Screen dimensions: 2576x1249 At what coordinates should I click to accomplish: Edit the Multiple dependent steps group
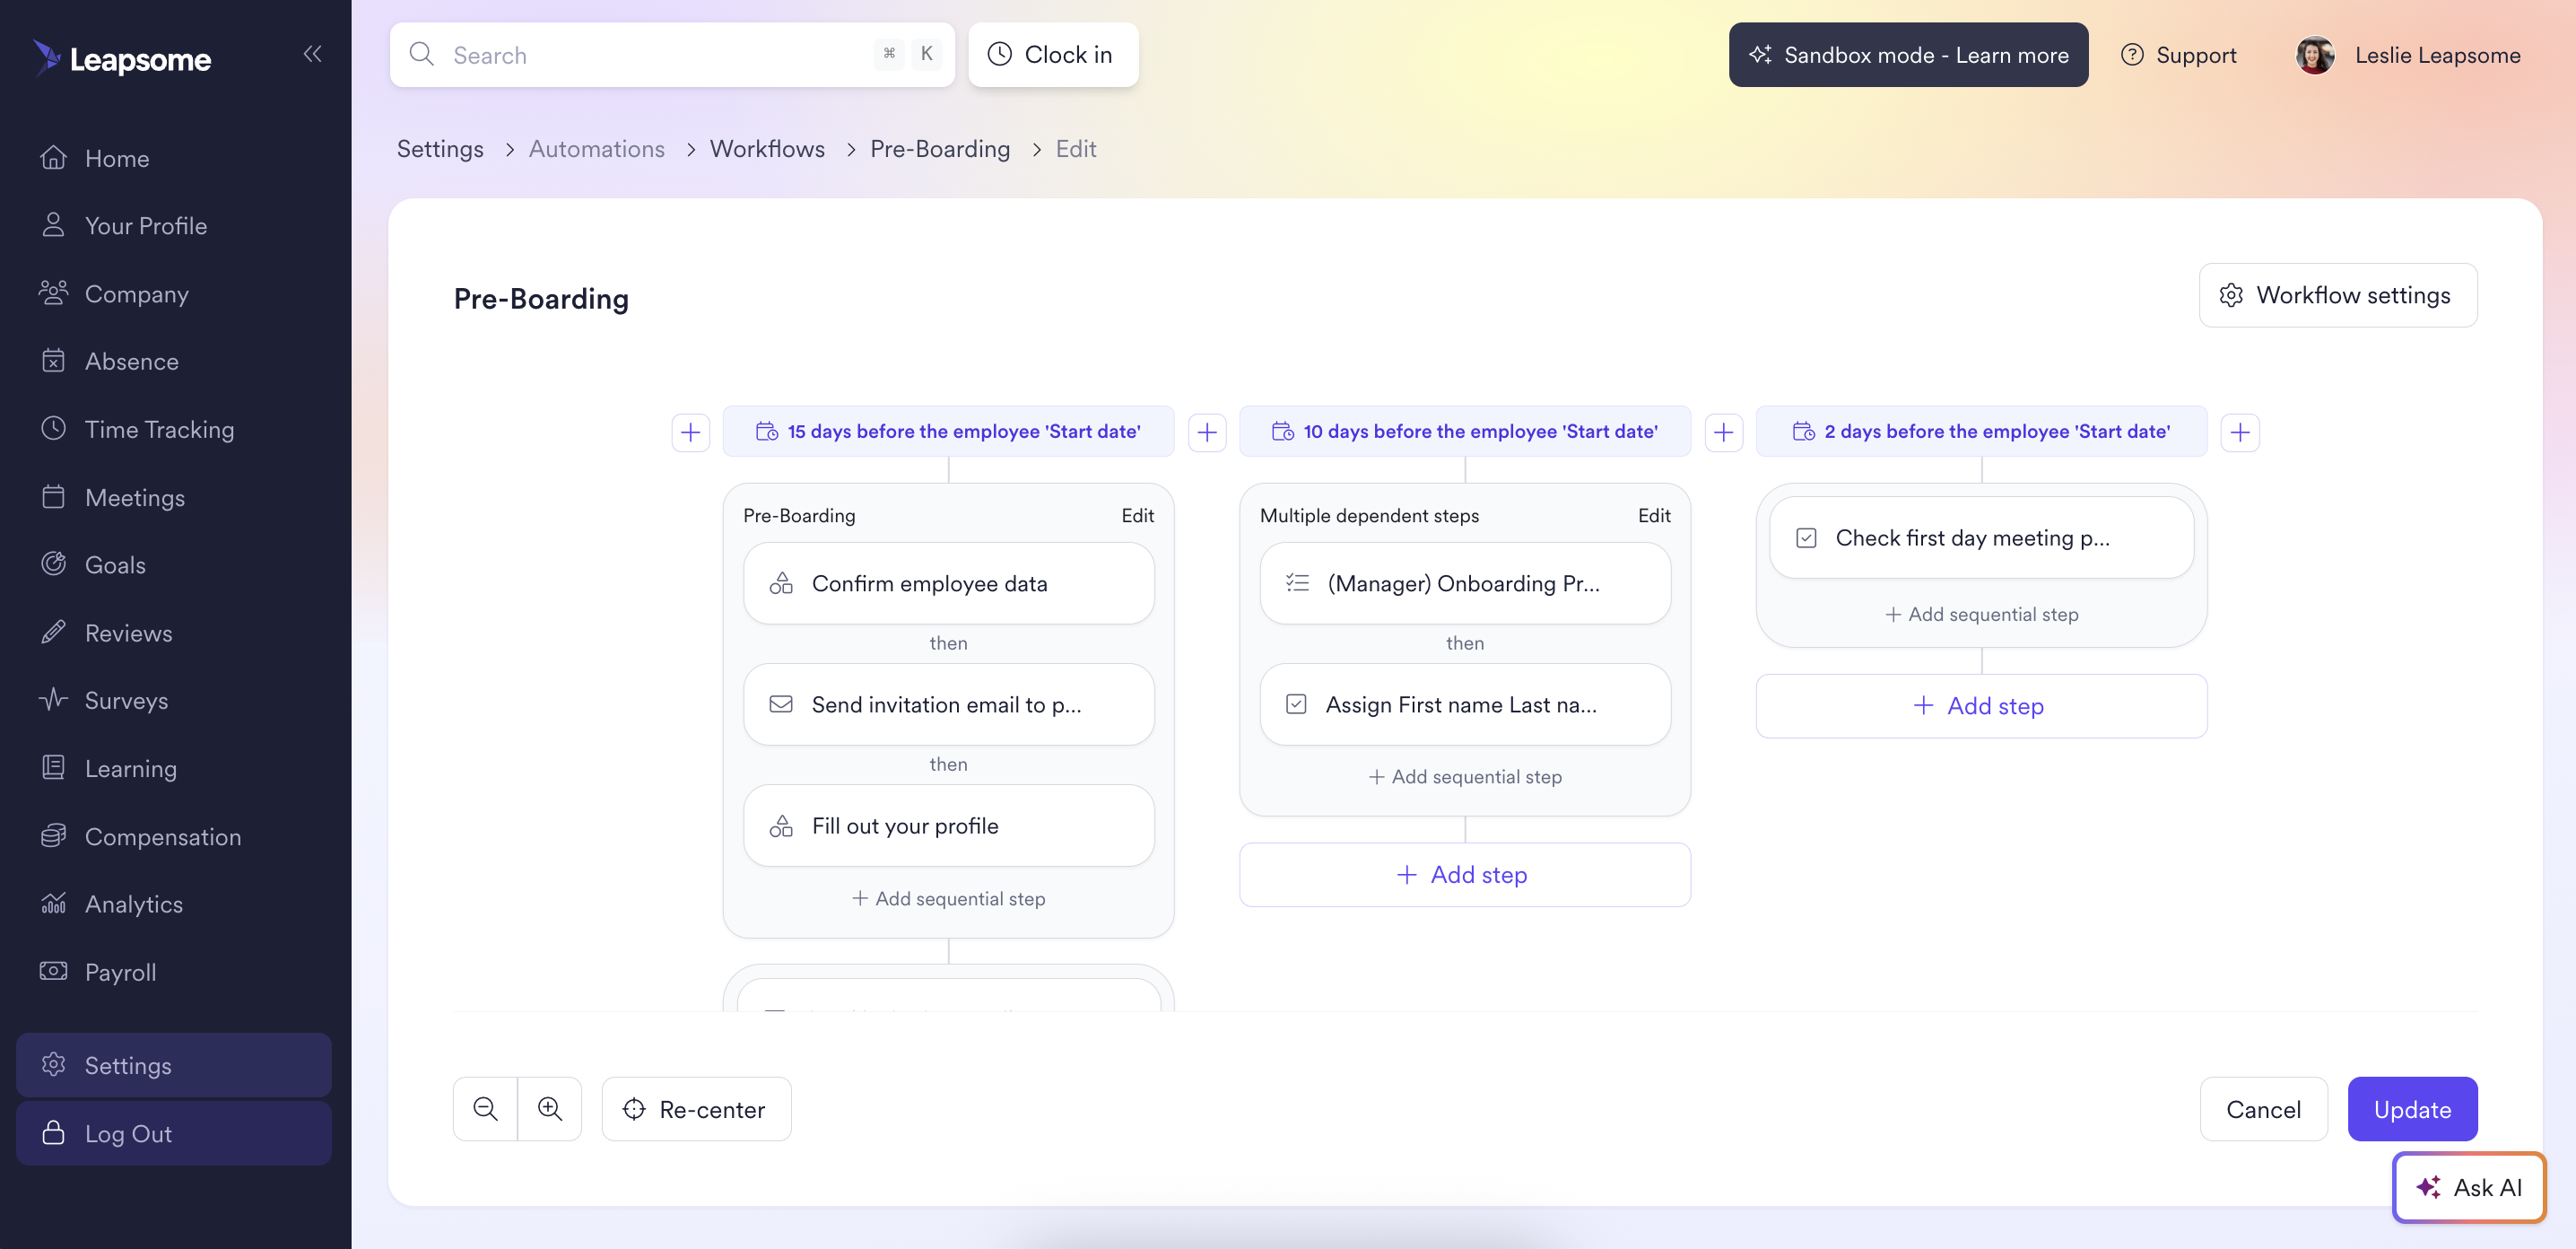[1654, 515]
